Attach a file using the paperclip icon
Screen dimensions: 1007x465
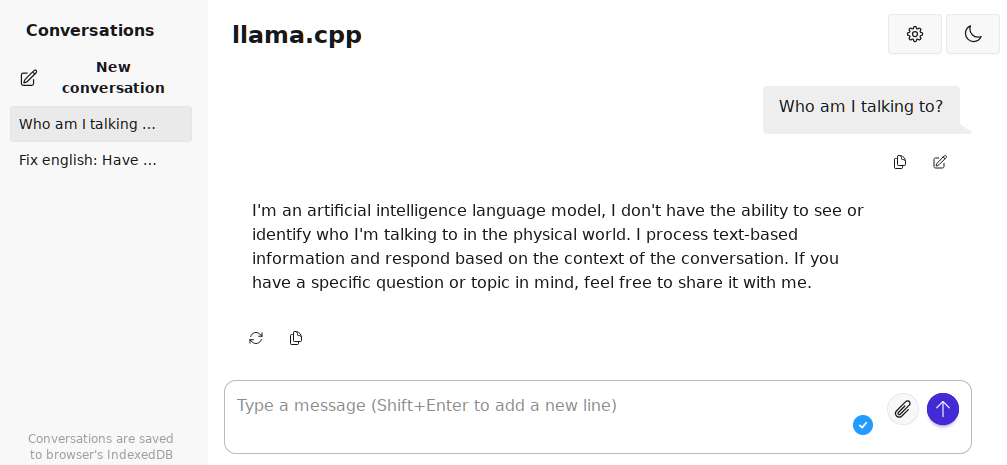pos(902,408)
